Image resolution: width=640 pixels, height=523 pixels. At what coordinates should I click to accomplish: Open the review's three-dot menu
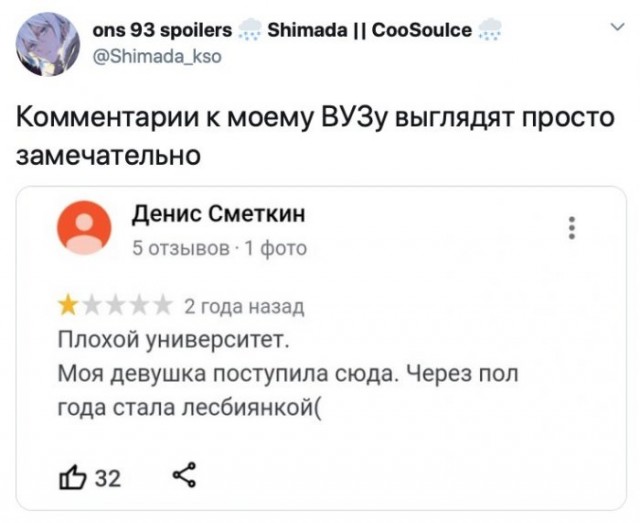(572, 227)
